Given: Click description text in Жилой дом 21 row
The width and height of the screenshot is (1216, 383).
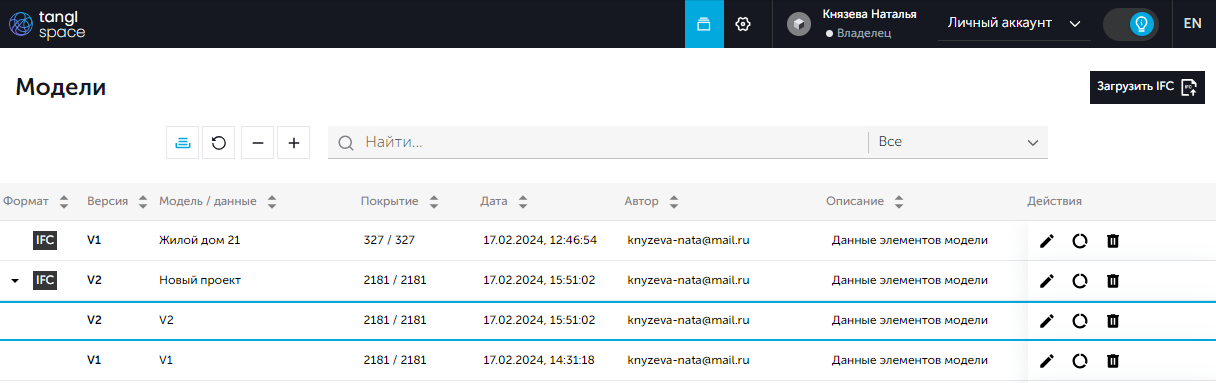Looking at the screenshot, I should (910, 240).
